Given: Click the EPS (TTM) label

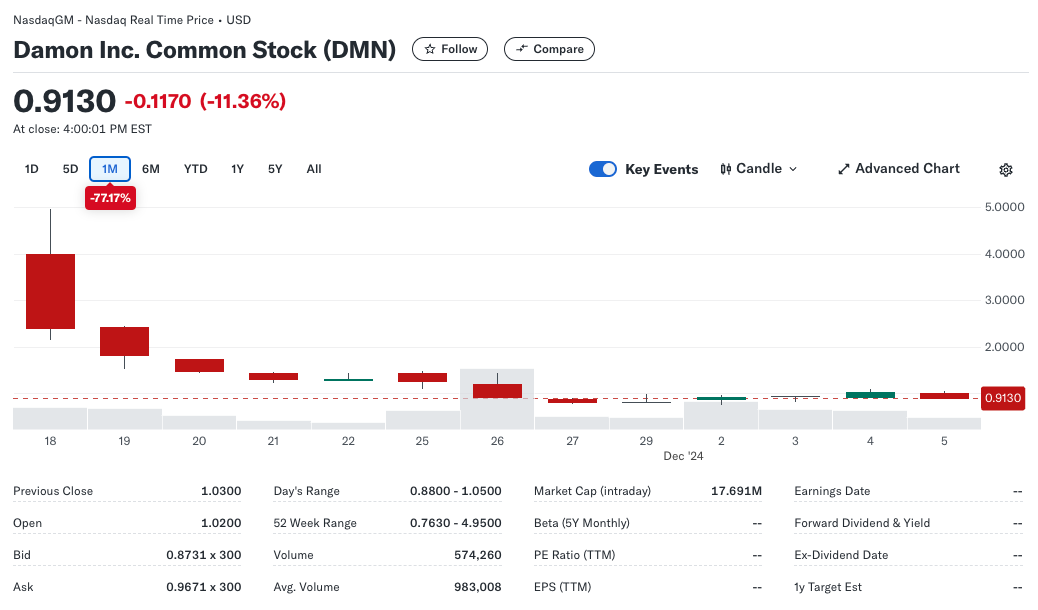Looking at the screenshot, I should (563, 586).
